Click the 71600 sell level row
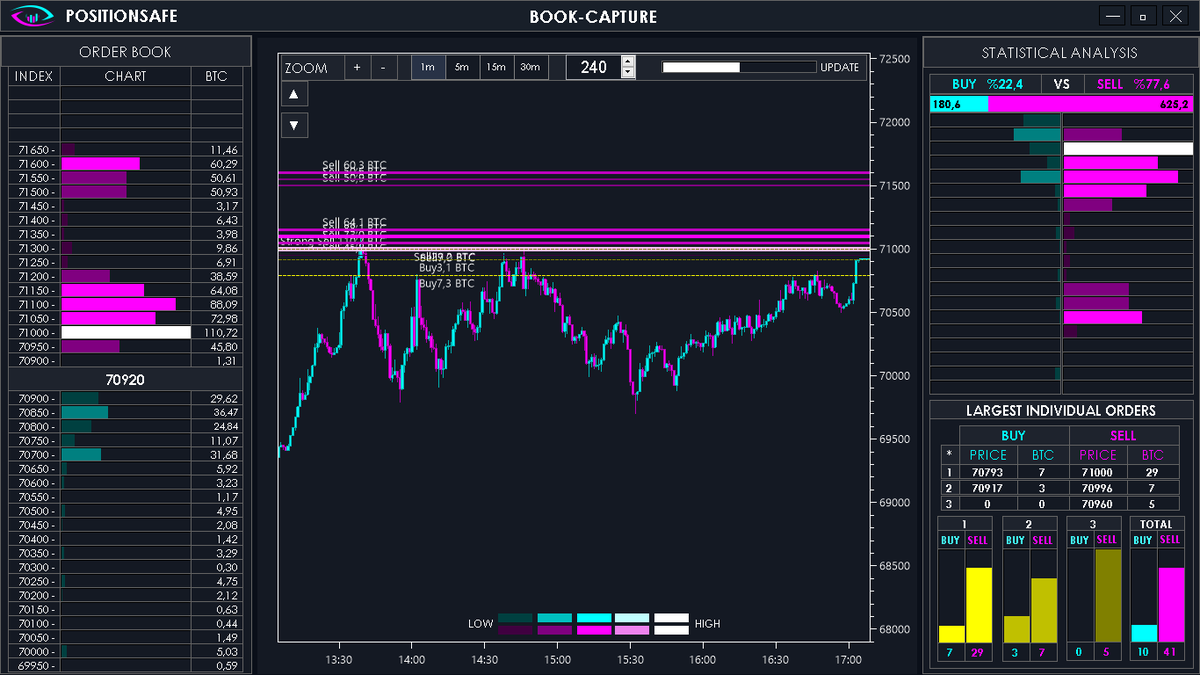 125,164
